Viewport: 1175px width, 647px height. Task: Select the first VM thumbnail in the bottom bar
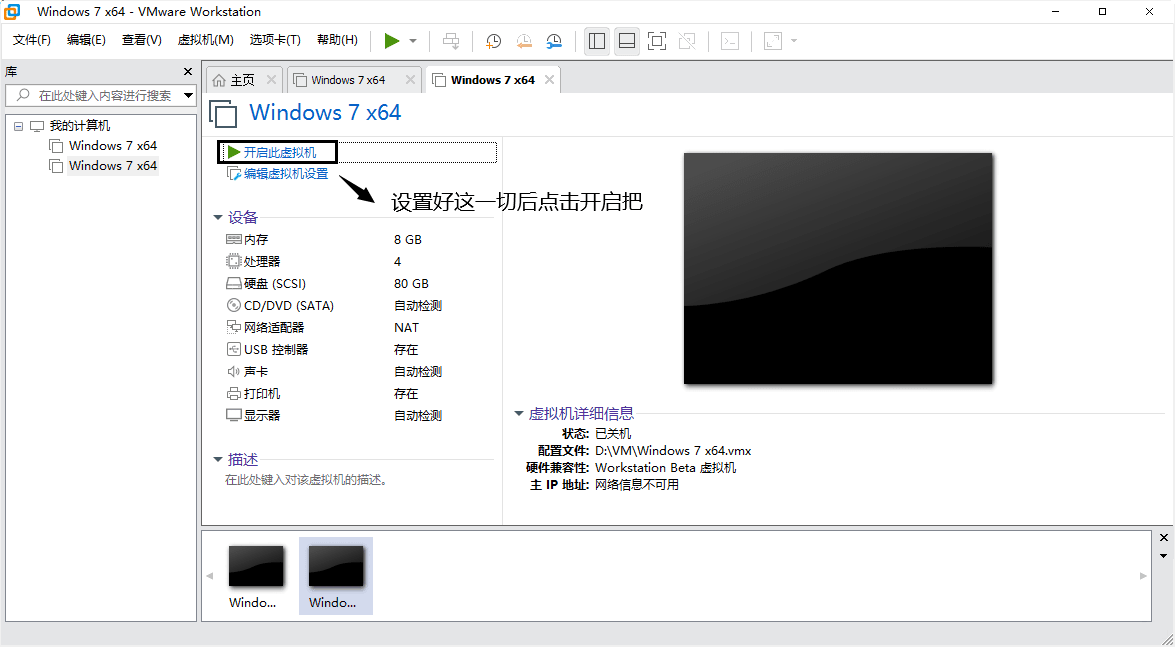click(256, 576)
